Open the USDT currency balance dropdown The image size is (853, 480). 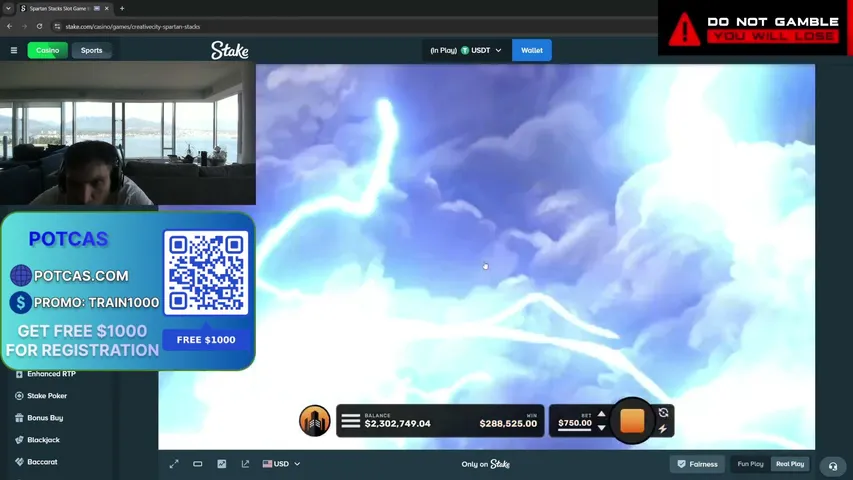[466, 50]
